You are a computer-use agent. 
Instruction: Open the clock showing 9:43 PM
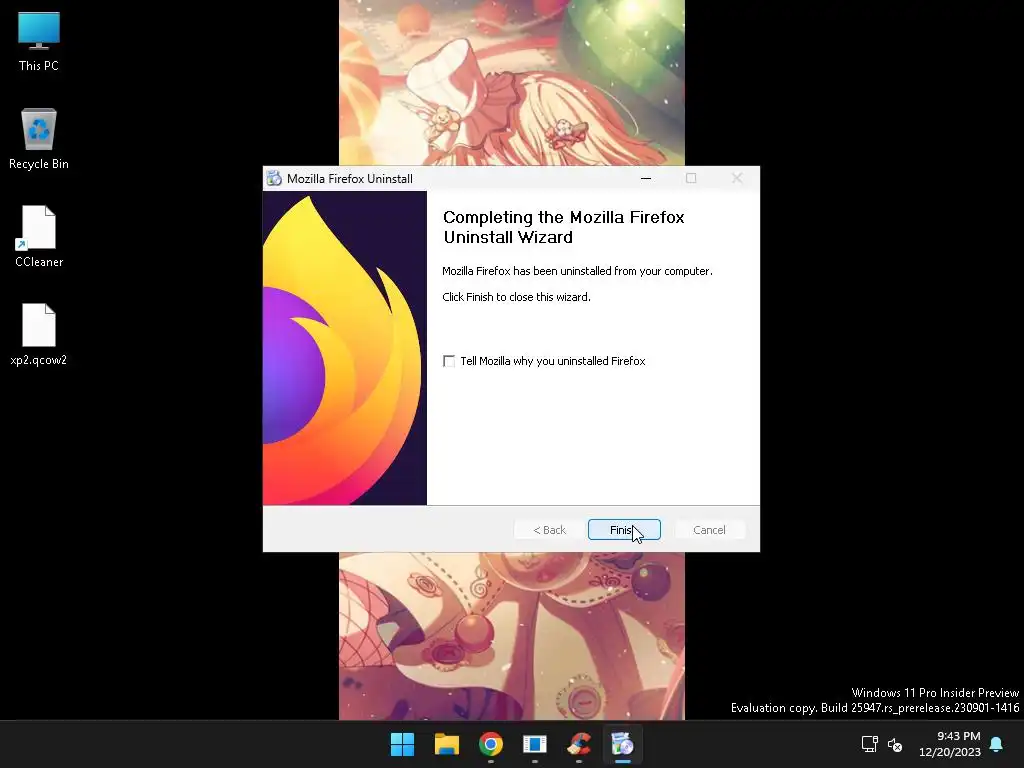click(950, 744)
